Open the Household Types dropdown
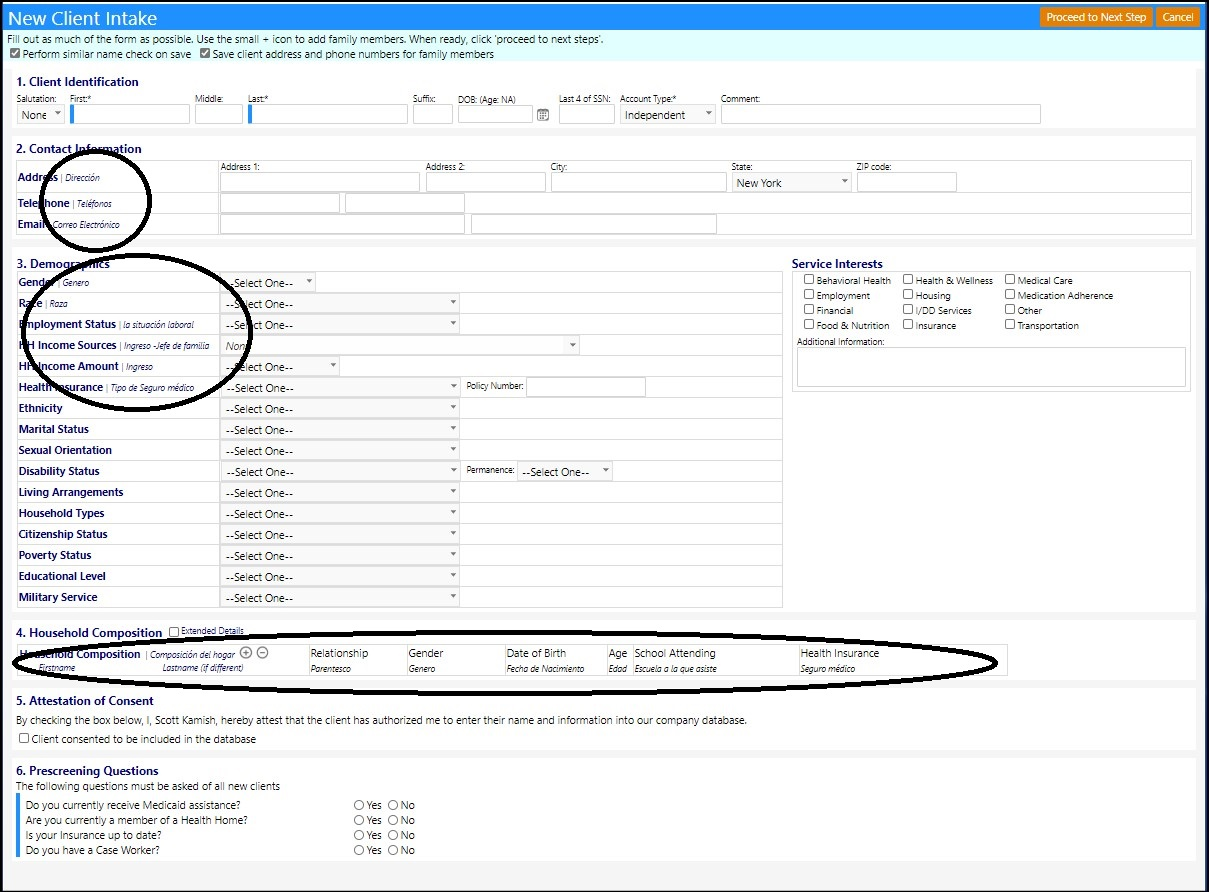The image size is (1209, 892). pyautogui.click(x=340, y=514)
